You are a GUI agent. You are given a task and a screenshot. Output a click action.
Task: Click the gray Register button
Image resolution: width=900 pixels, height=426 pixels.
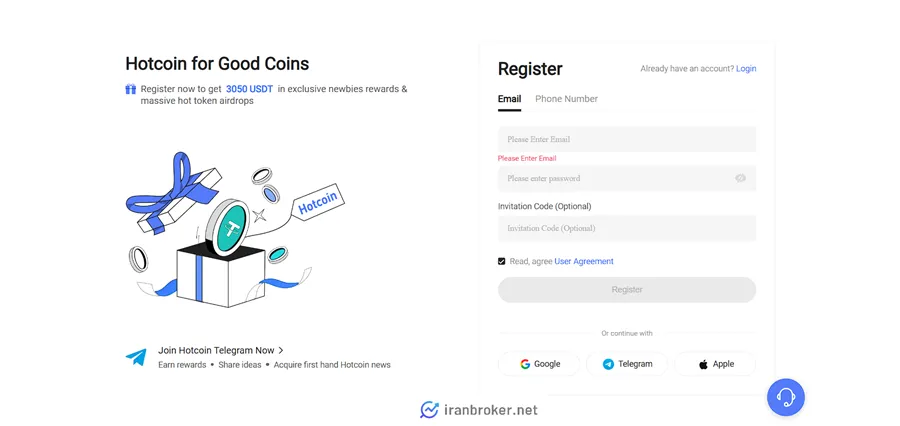pos(627,290)
